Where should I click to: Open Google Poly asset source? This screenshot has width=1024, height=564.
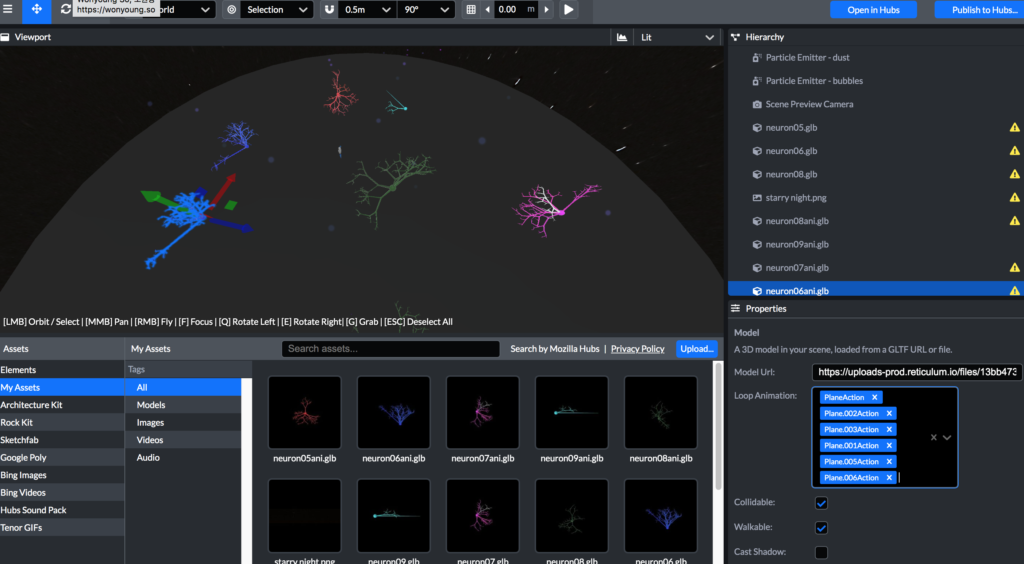click(62, 458)
